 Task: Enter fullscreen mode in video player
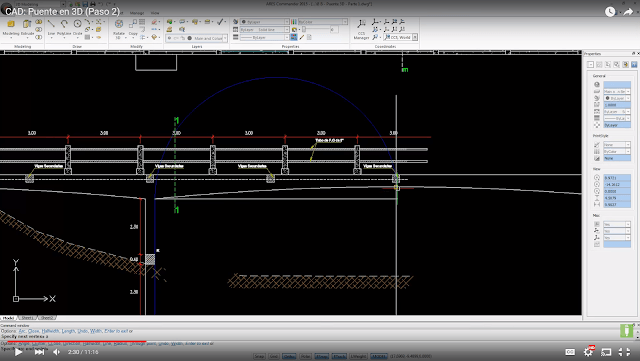tap(624, 352)
